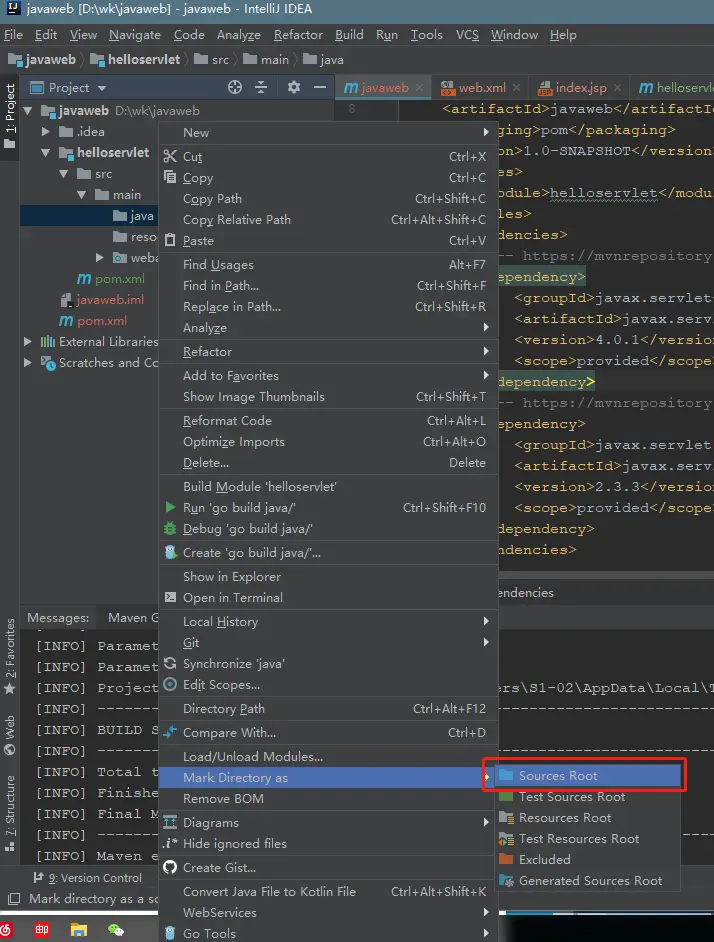Open the File menu
This screenshot has height=942, width=714.
tap(13, 35)
